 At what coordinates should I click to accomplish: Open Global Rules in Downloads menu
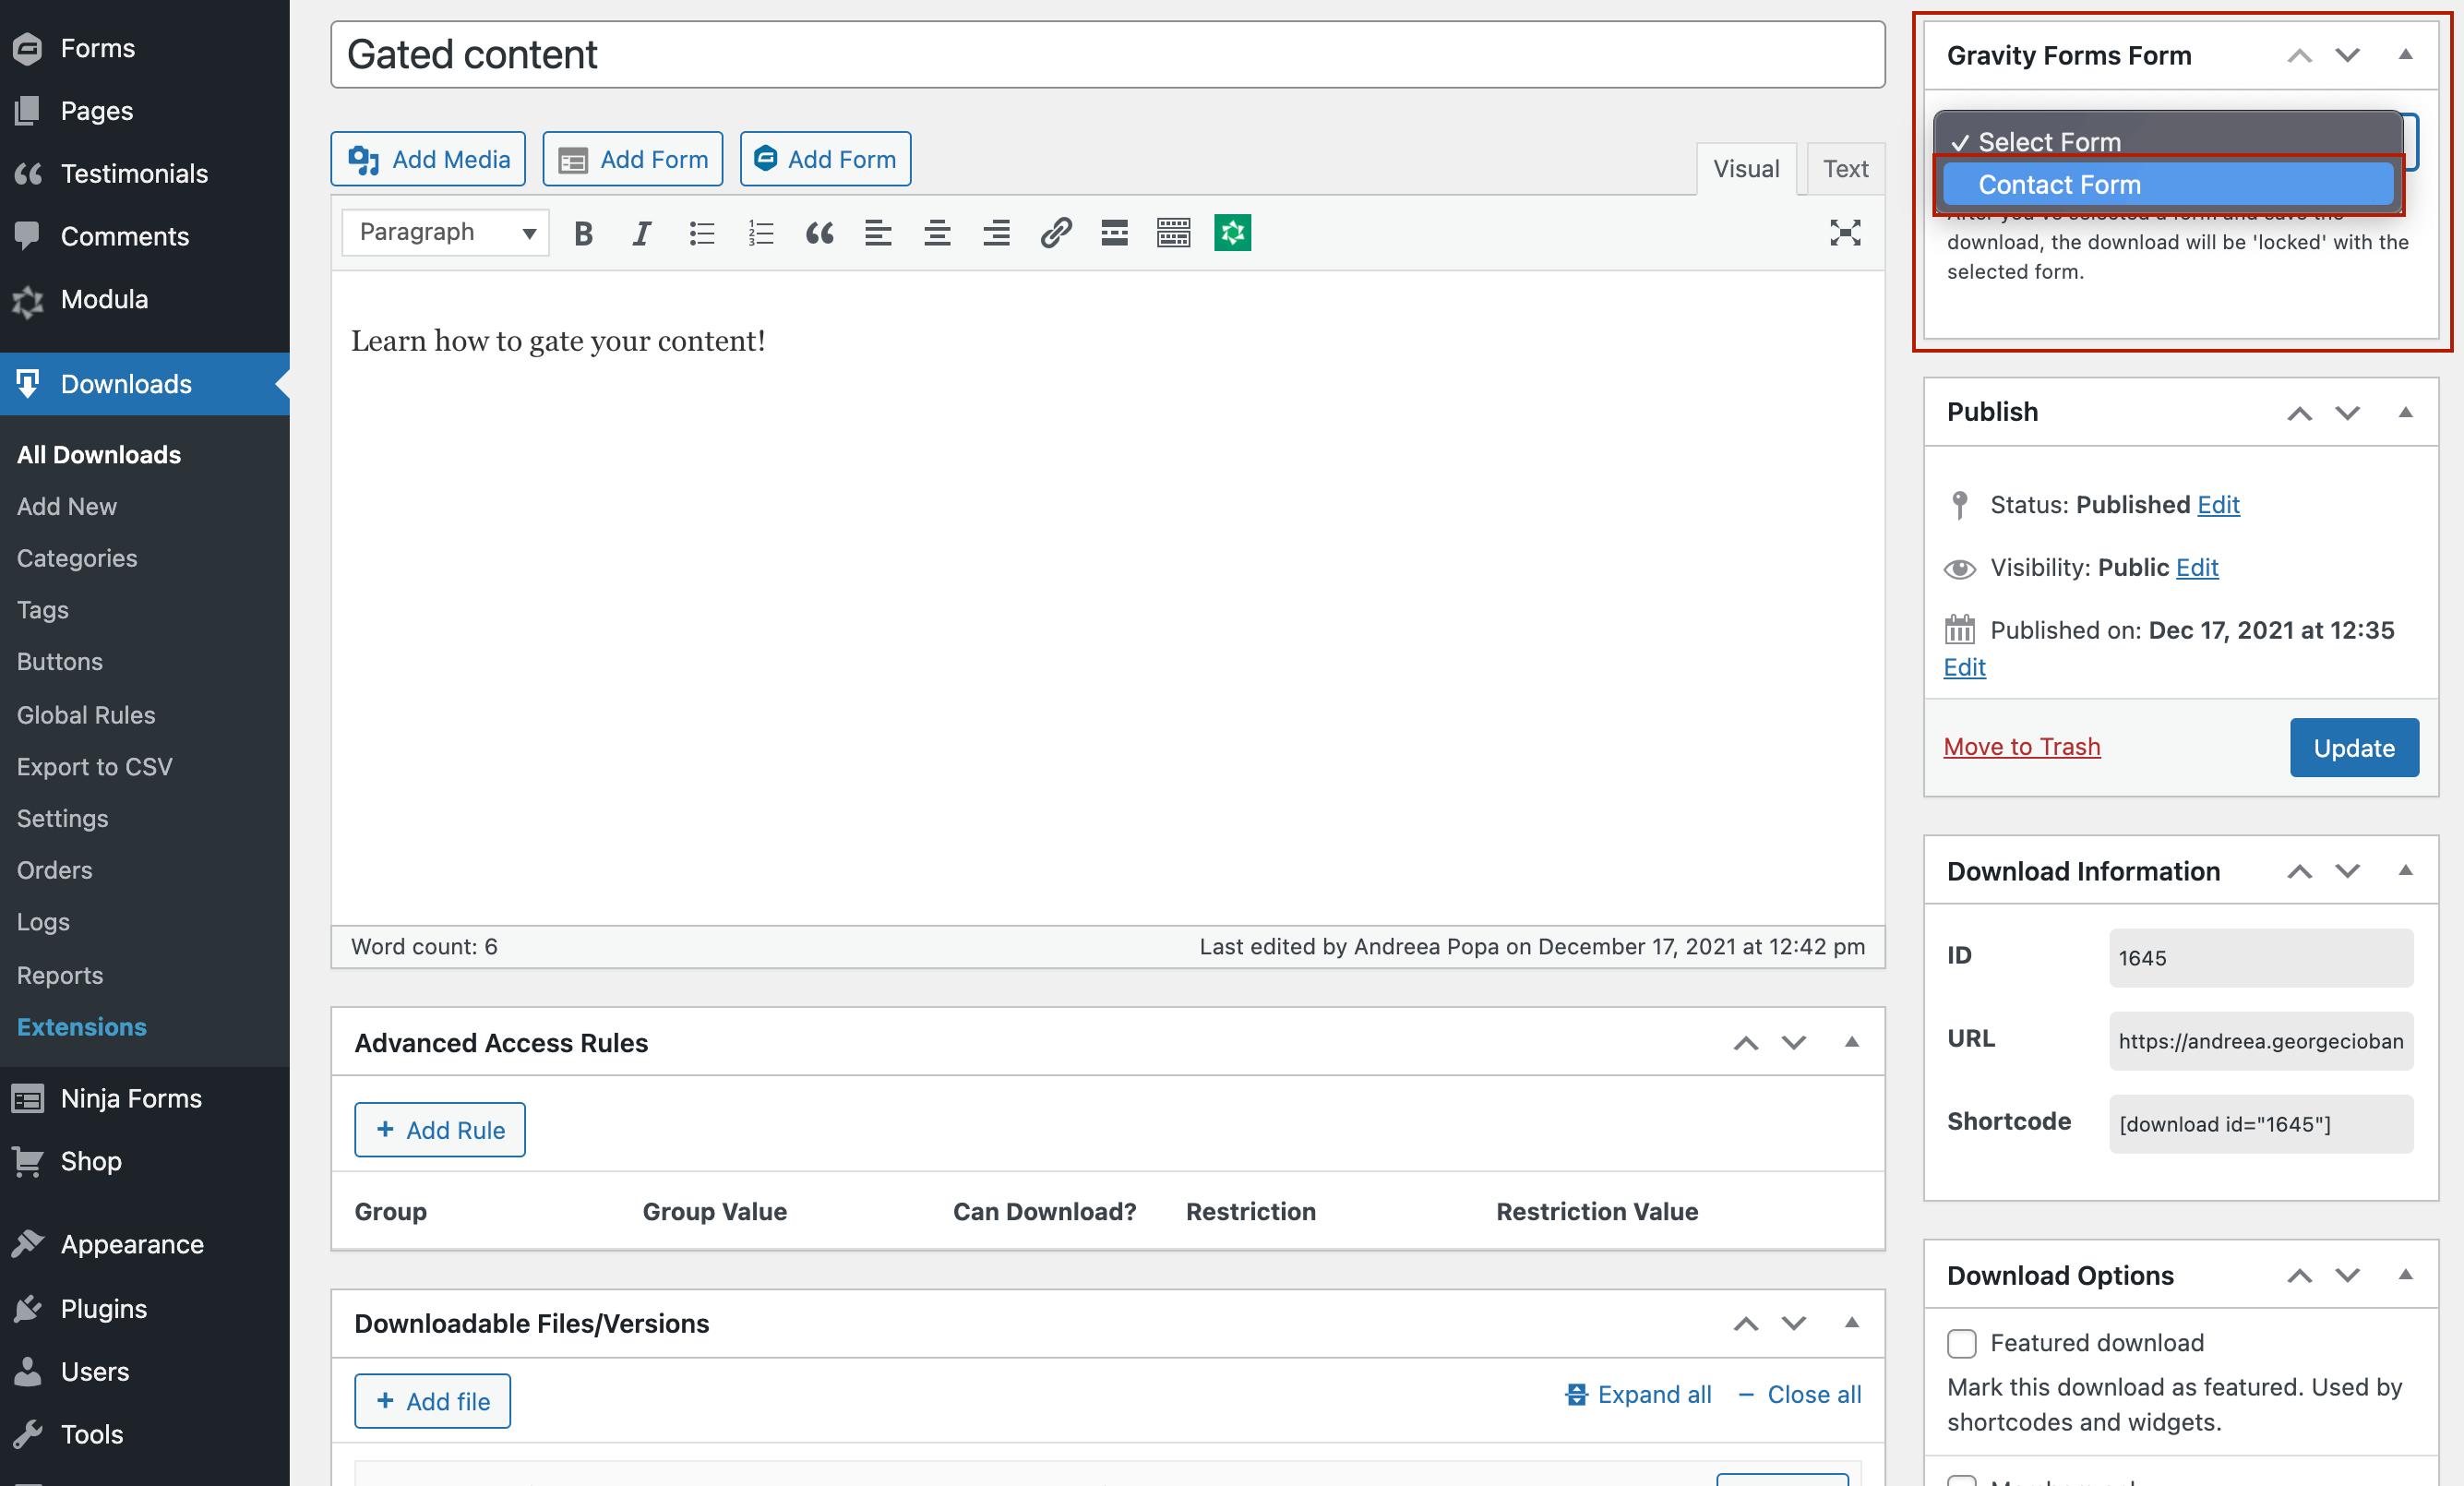(86, 715)
